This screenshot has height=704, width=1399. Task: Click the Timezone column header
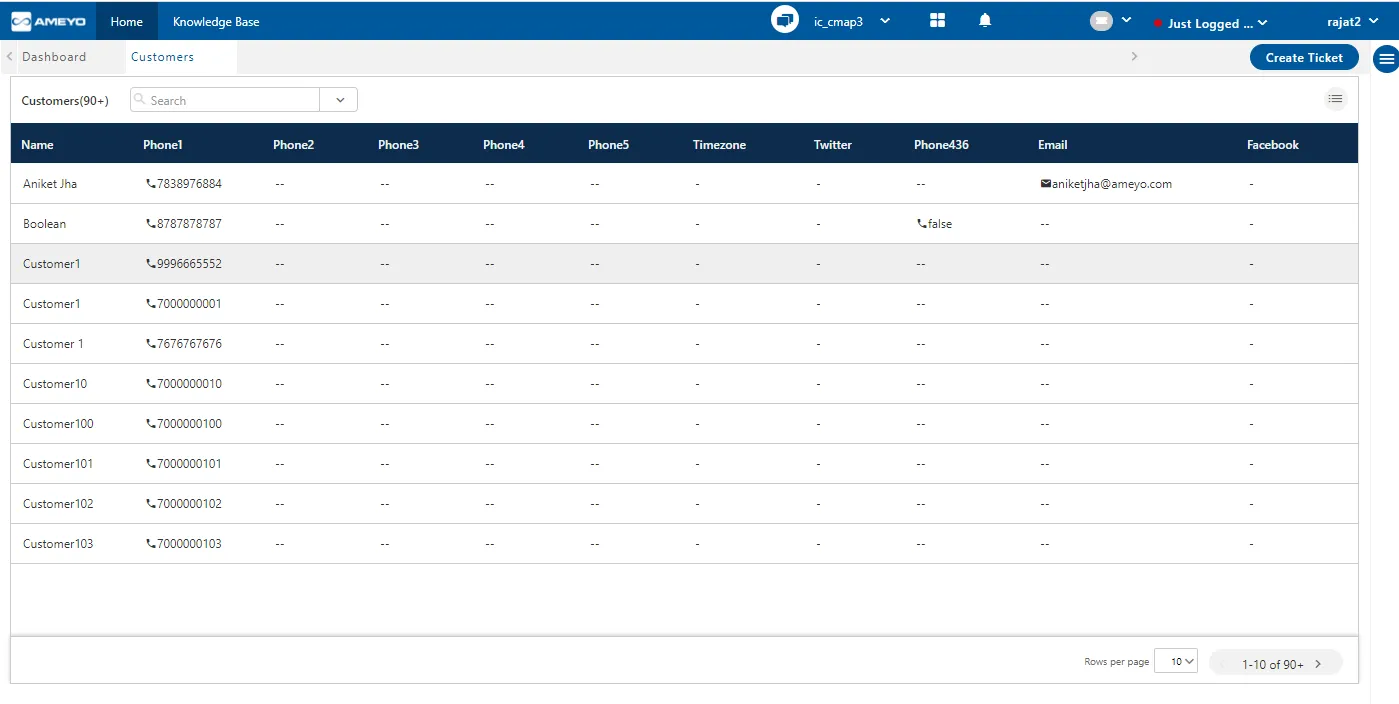click(719, 145)
